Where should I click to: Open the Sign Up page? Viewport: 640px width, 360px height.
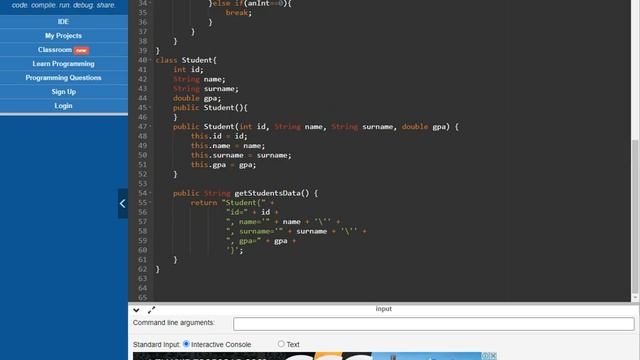[63, 92]
